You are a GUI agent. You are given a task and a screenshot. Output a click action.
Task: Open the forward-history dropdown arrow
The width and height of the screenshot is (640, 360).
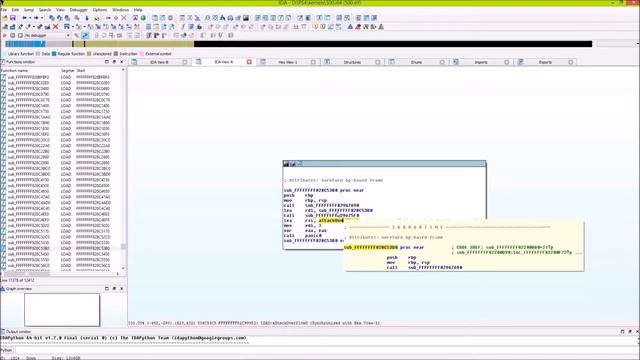click(x=41, y=18)
